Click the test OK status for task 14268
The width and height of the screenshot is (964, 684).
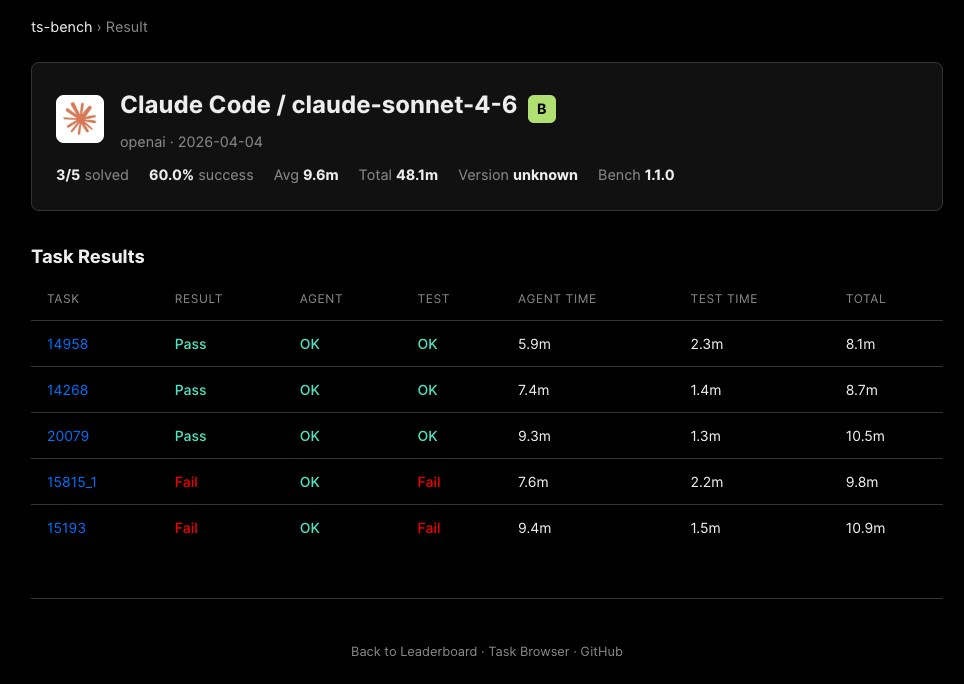[428, 390]
